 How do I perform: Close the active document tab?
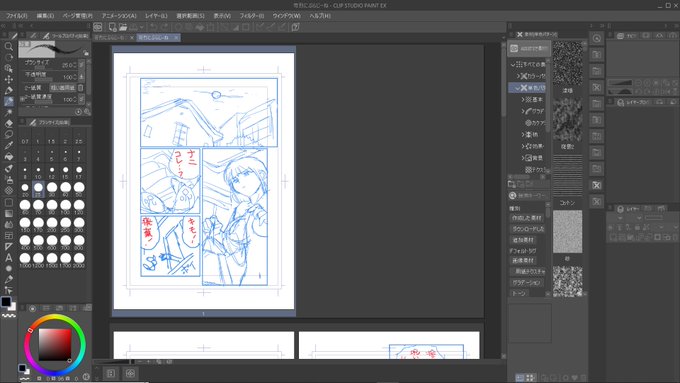[176, 38]
